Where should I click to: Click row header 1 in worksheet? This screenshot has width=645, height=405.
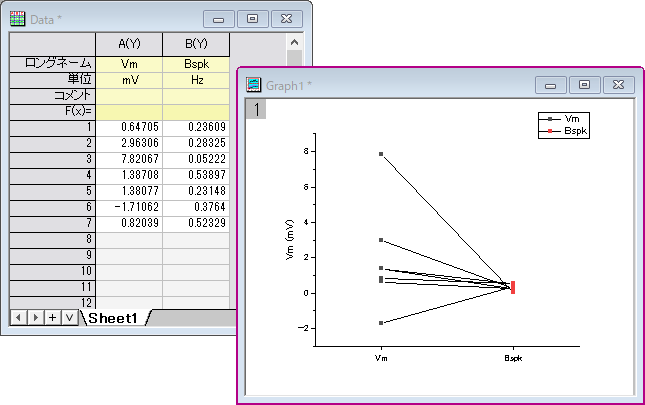pyautogui.click(x=52, y=127)
